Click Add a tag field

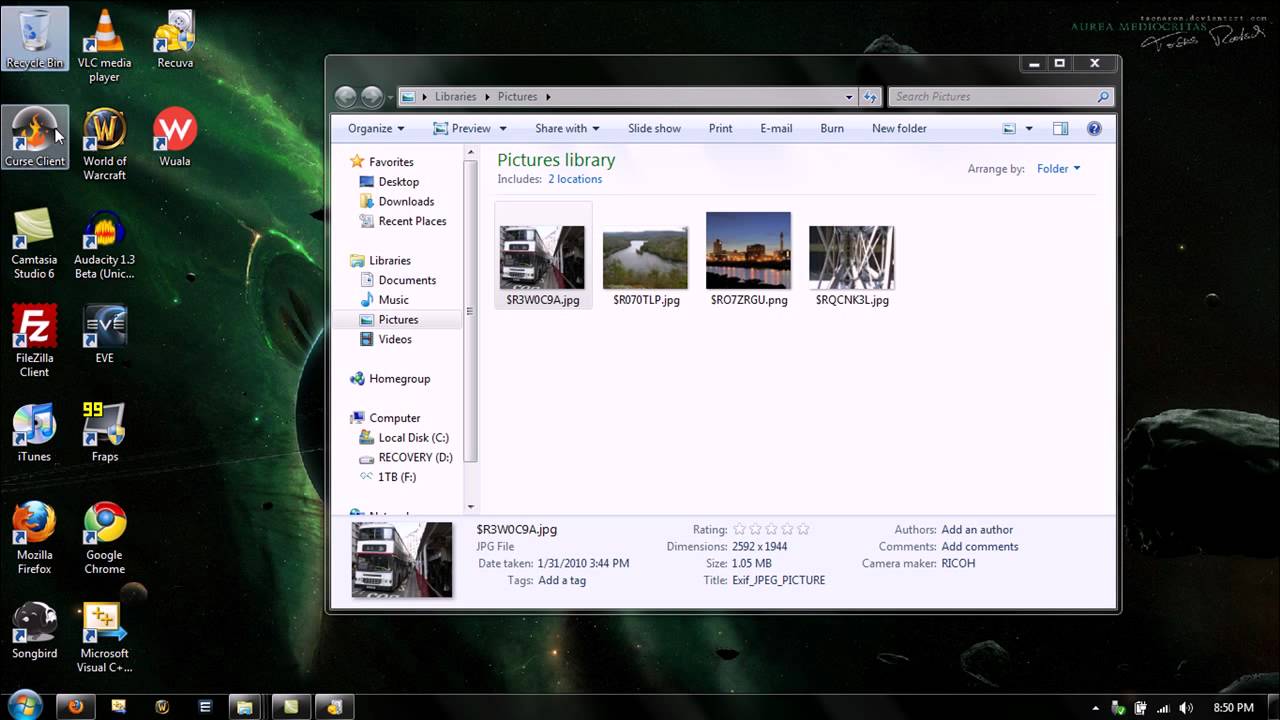pyautogui.click(x=562, y=580)
